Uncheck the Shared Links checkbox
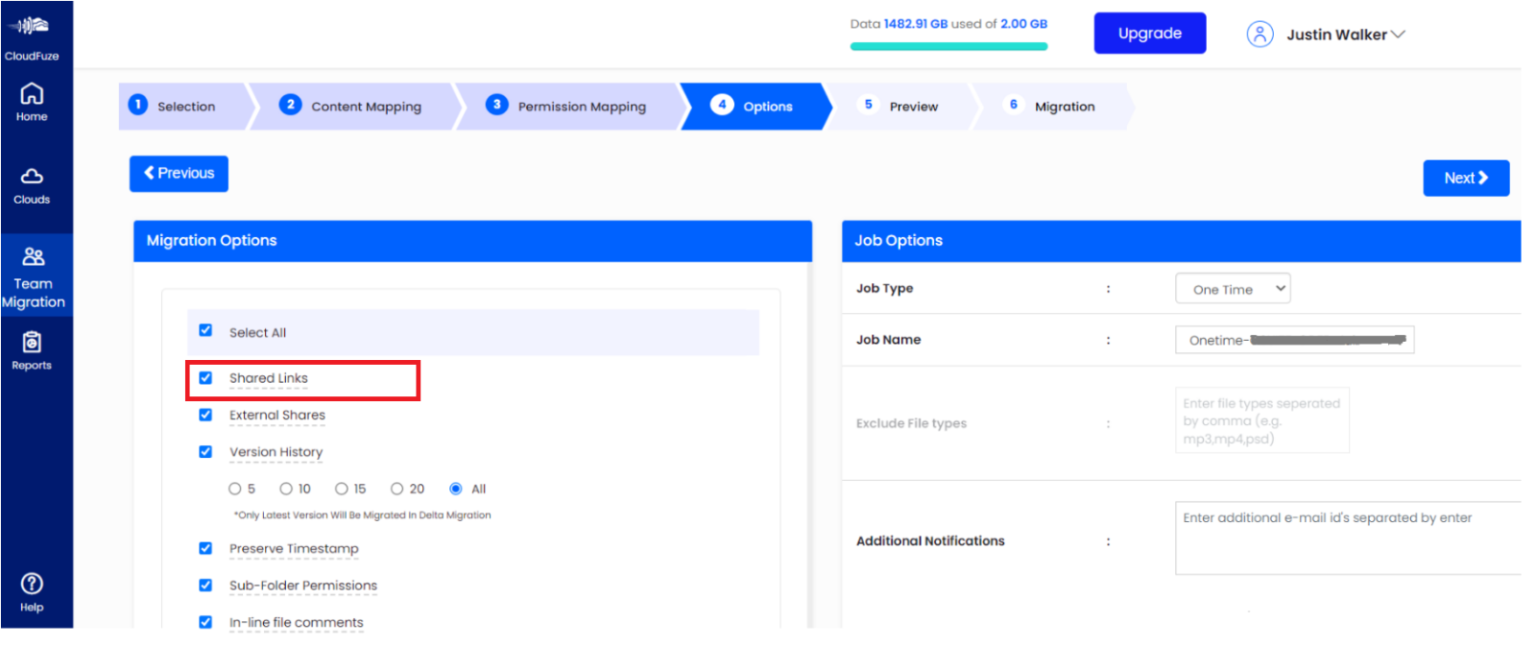 pos(206,378)
